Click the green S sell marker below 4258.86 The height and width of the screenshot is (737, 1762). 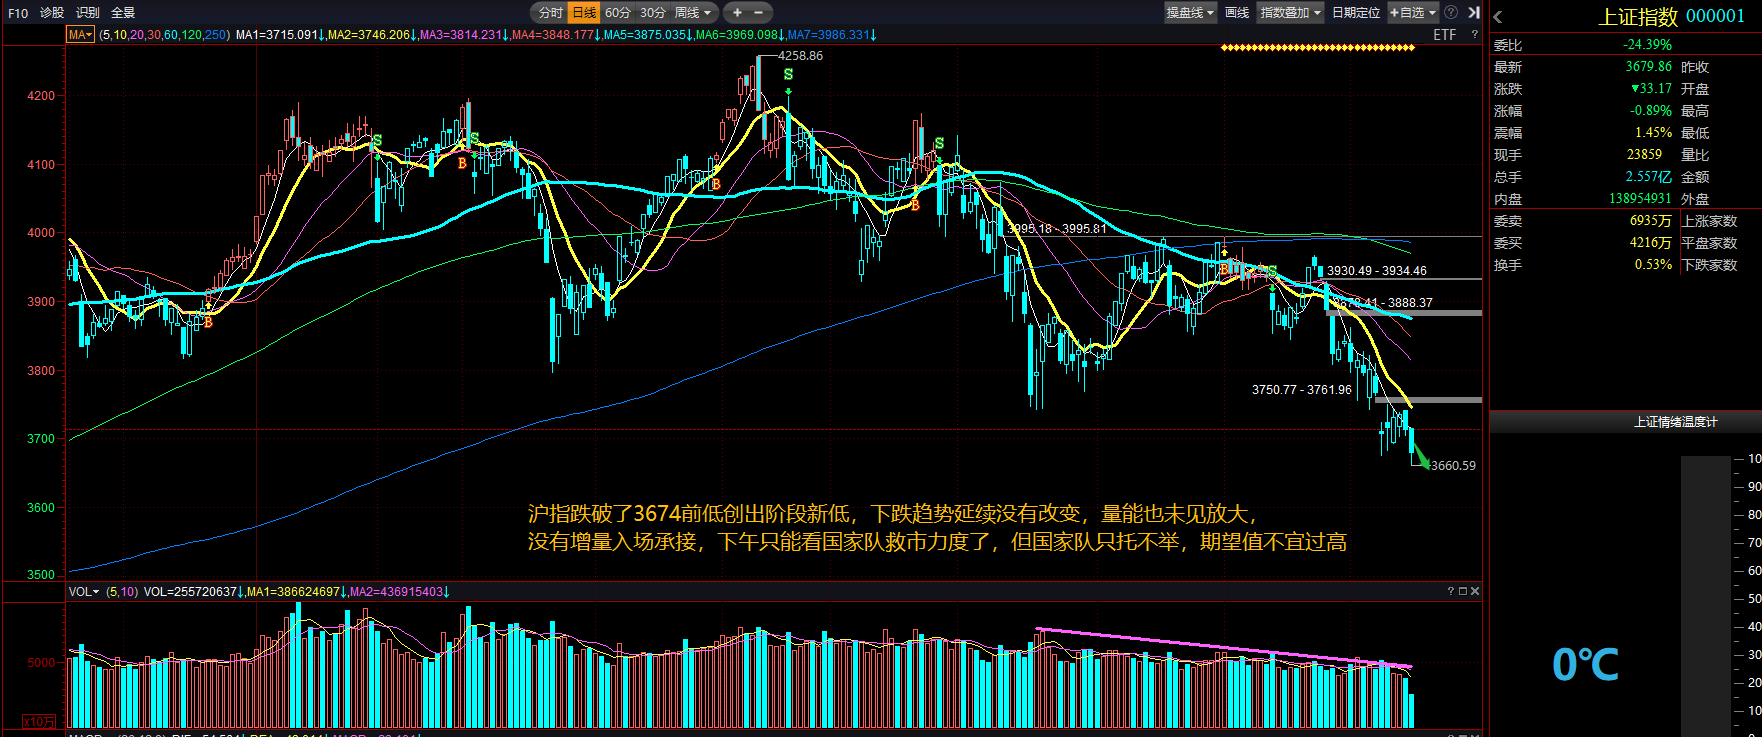(788, 75)
